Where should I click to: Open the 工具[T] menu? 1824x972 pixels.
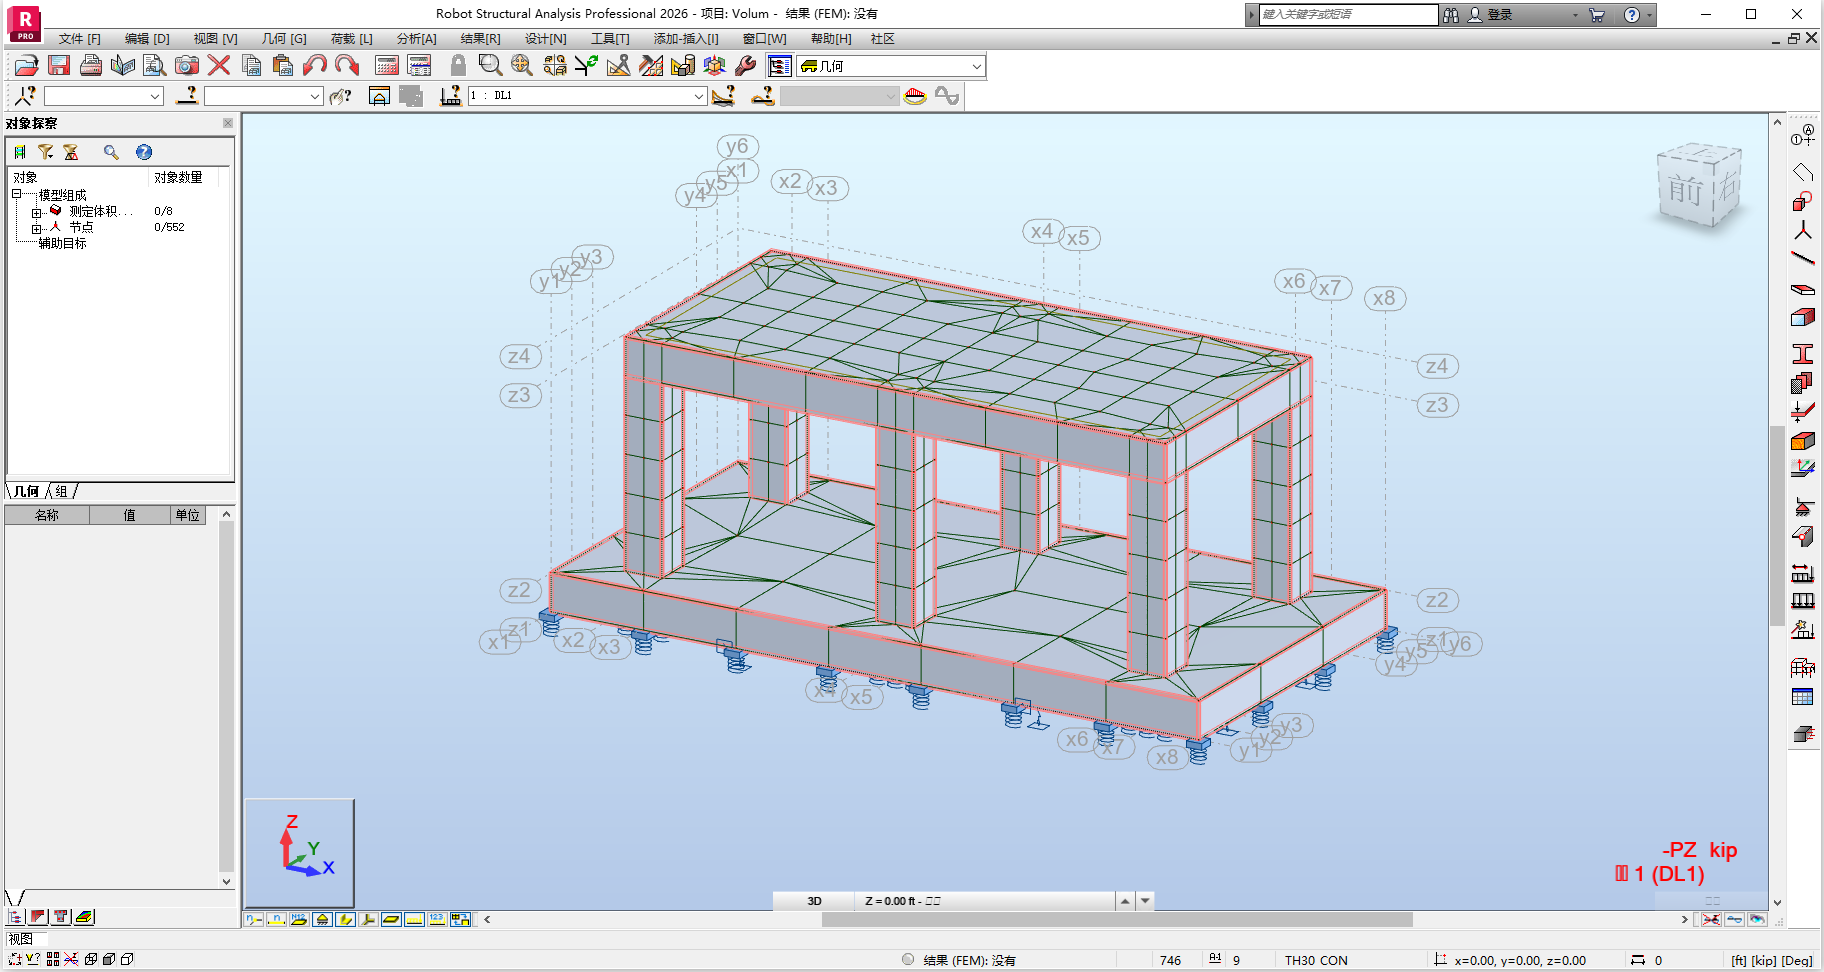(610, 39)
